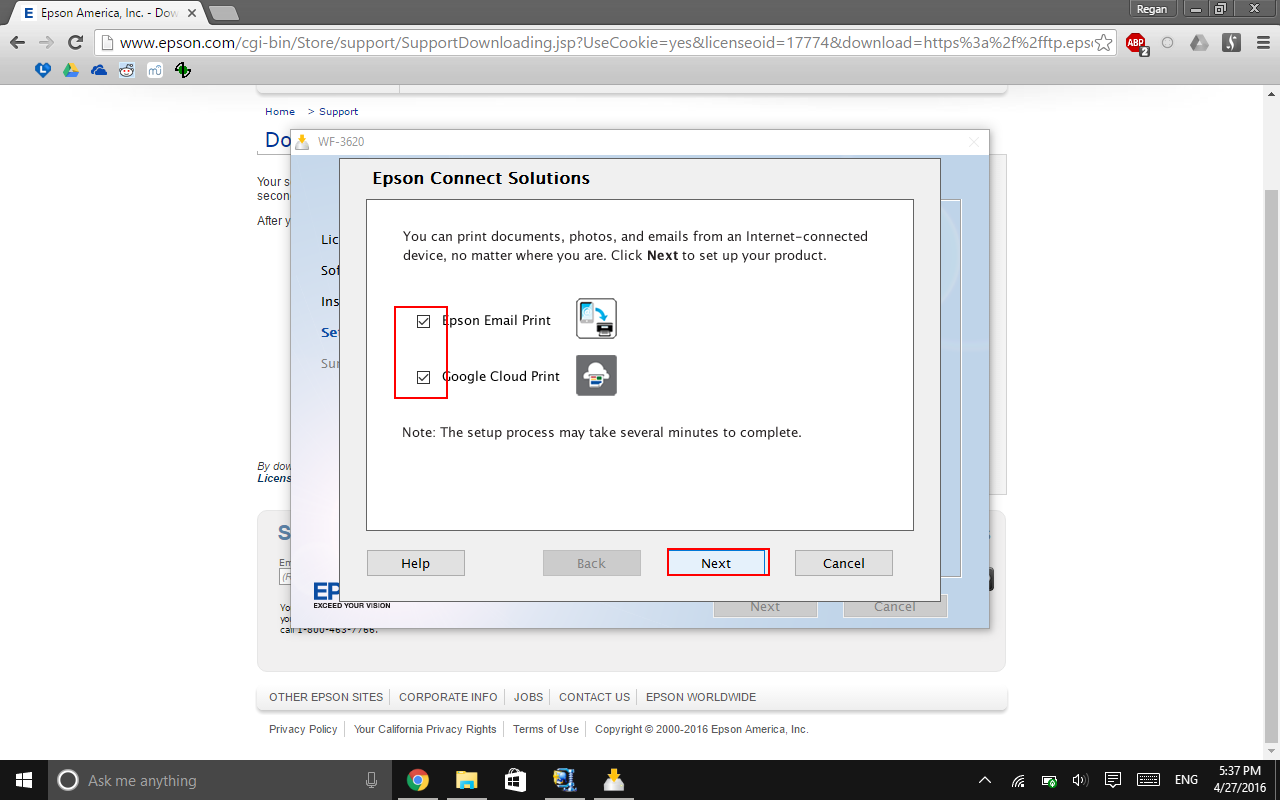Open the Chrome hamburger menu
This screenshot has width=1280, height=800.
(1262, 43)
